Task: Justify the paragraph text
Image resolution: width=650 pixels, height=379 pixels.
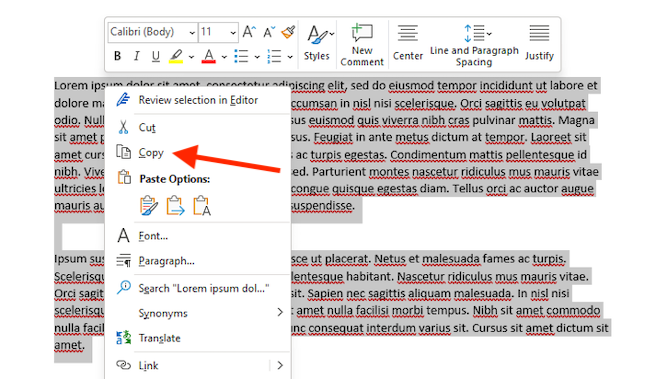Action: tap(539, 43)
